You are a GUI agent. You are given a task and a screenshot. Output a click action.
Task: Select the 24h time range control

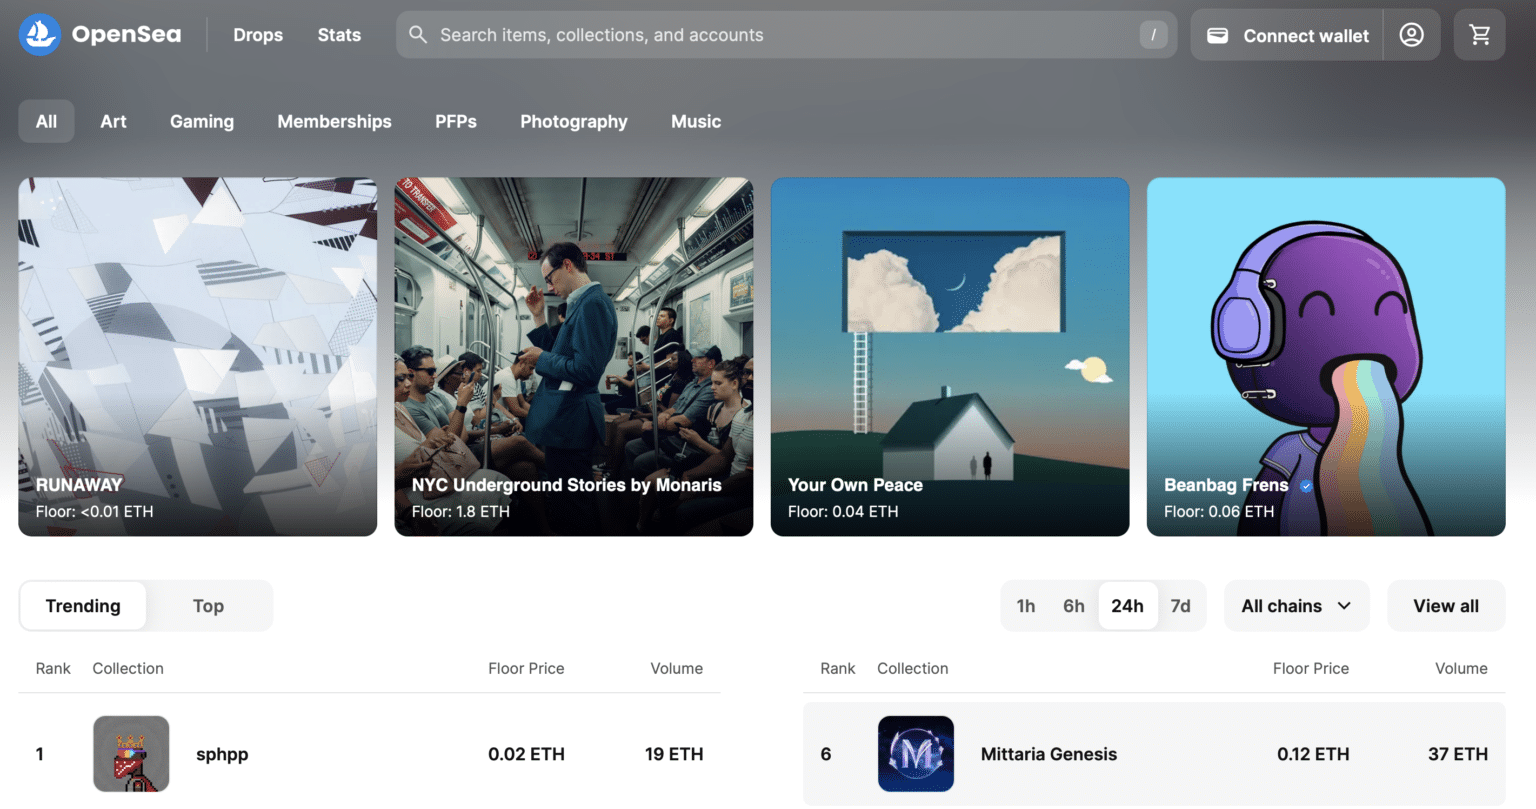(x=1128, y=605)
